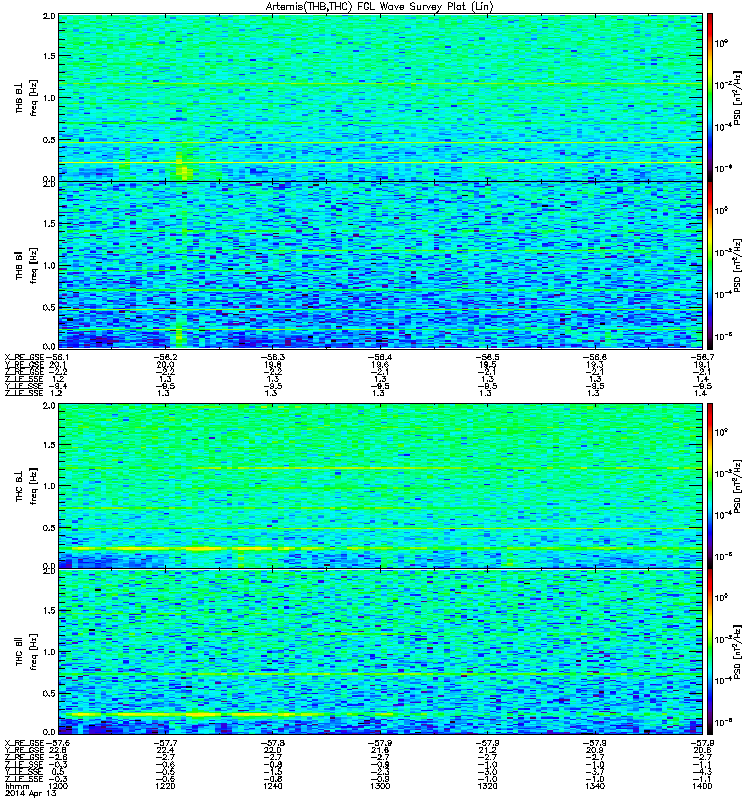The image size is (750, 800).
Task: Click the '1.5' frequency tick of the THC B∥ panel
Action: pyautogui.click(x=49, y=610)
